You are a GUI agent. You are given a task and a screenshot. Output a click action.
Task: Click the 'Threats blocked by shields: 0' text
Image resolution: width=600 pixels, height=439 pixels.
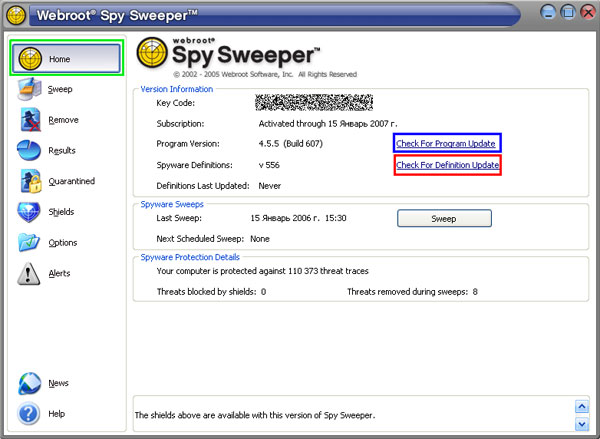coord(211,292)
